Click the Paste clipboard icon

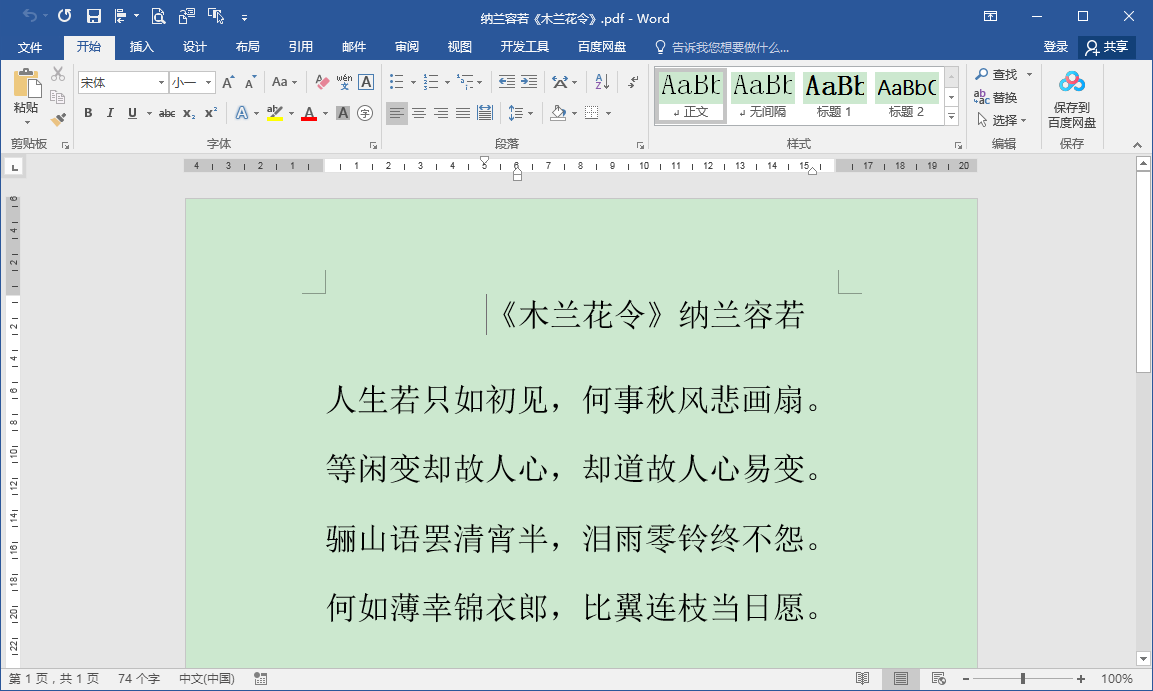tap(27, 83)
